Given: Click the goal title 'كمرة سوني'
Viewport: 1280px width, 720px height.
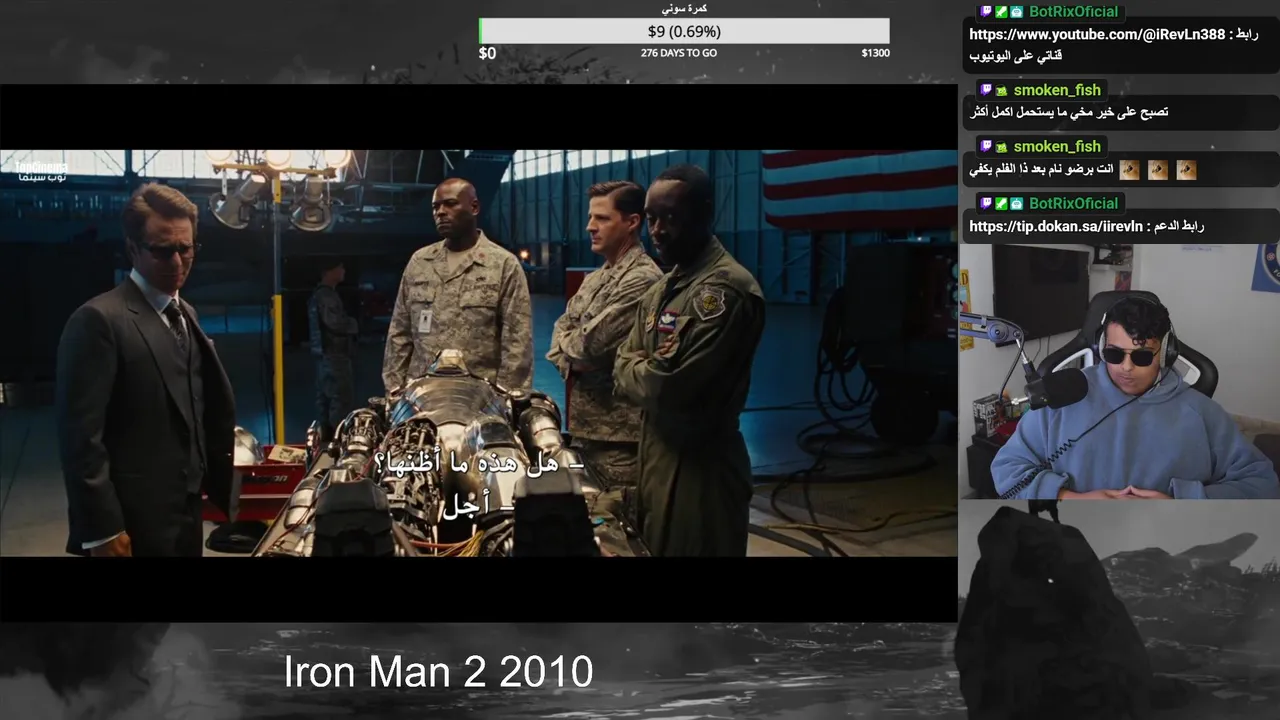Looking at the screenshot, I should pos(684,8).
